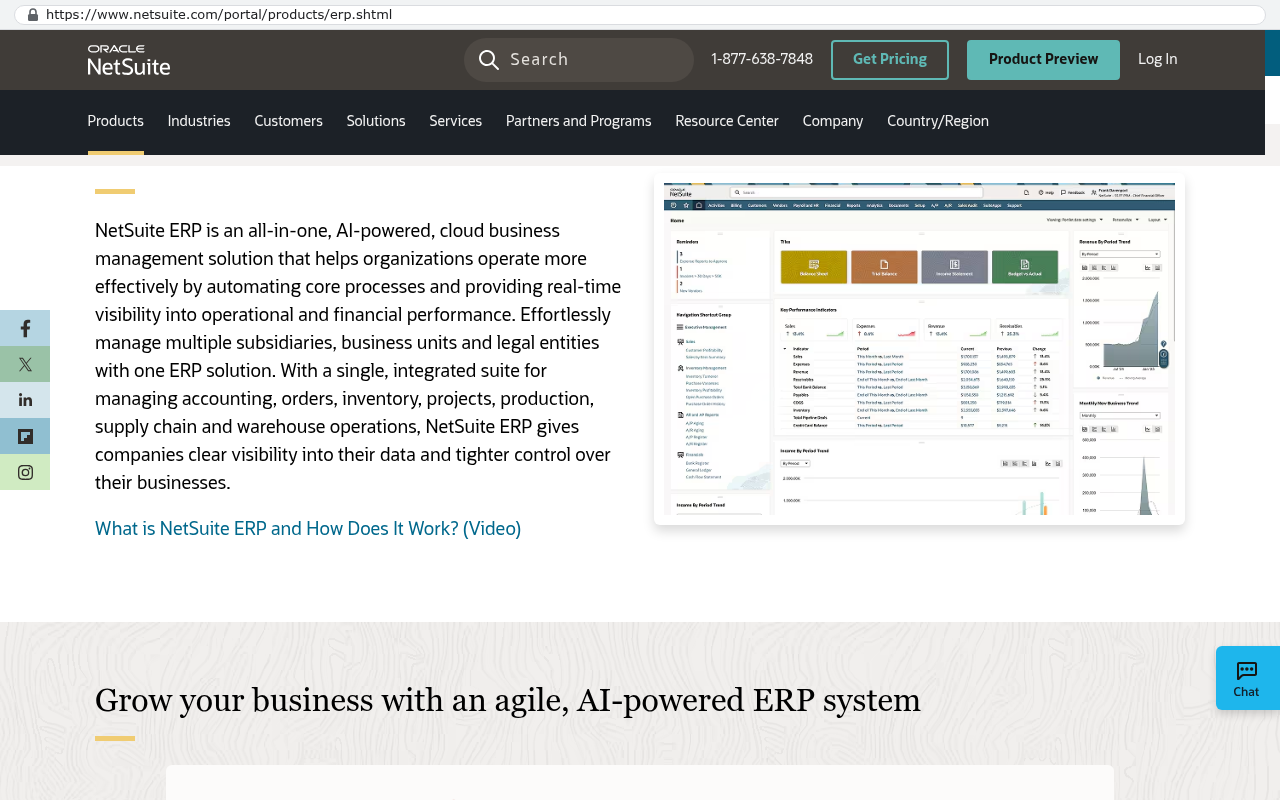The image size is (1280, 800).
Task: Click the Get Pricing button
Action: (x=890, y=60)
